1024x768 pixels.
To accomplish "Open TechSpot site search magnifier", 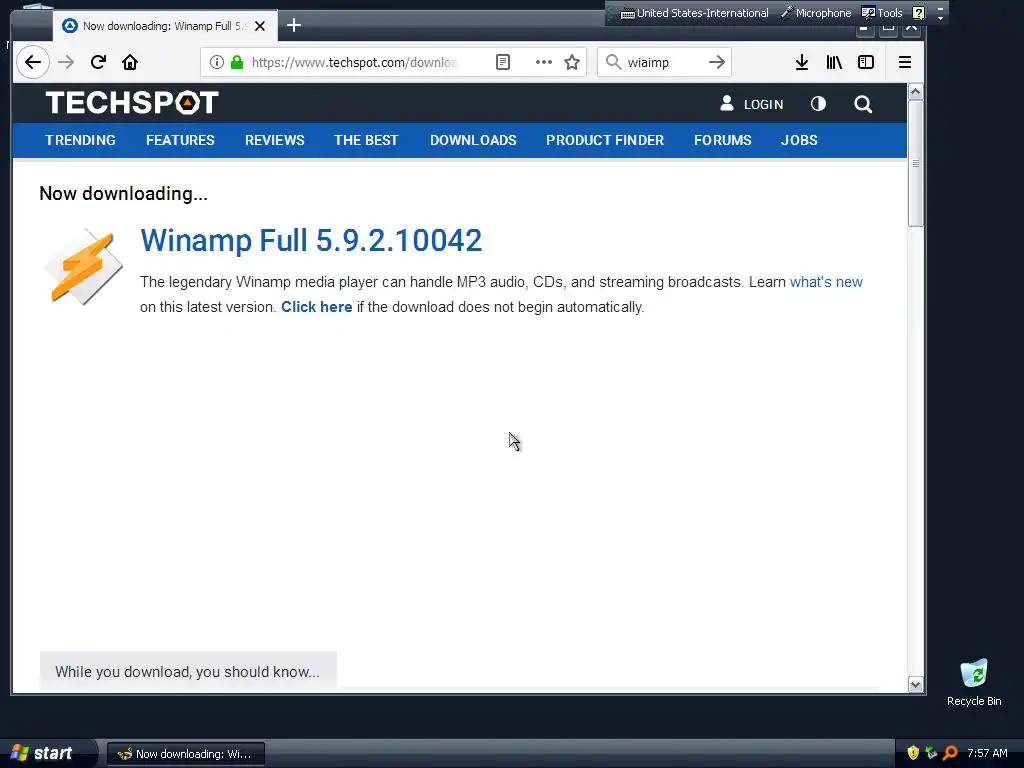I will (x=863, y=104).
